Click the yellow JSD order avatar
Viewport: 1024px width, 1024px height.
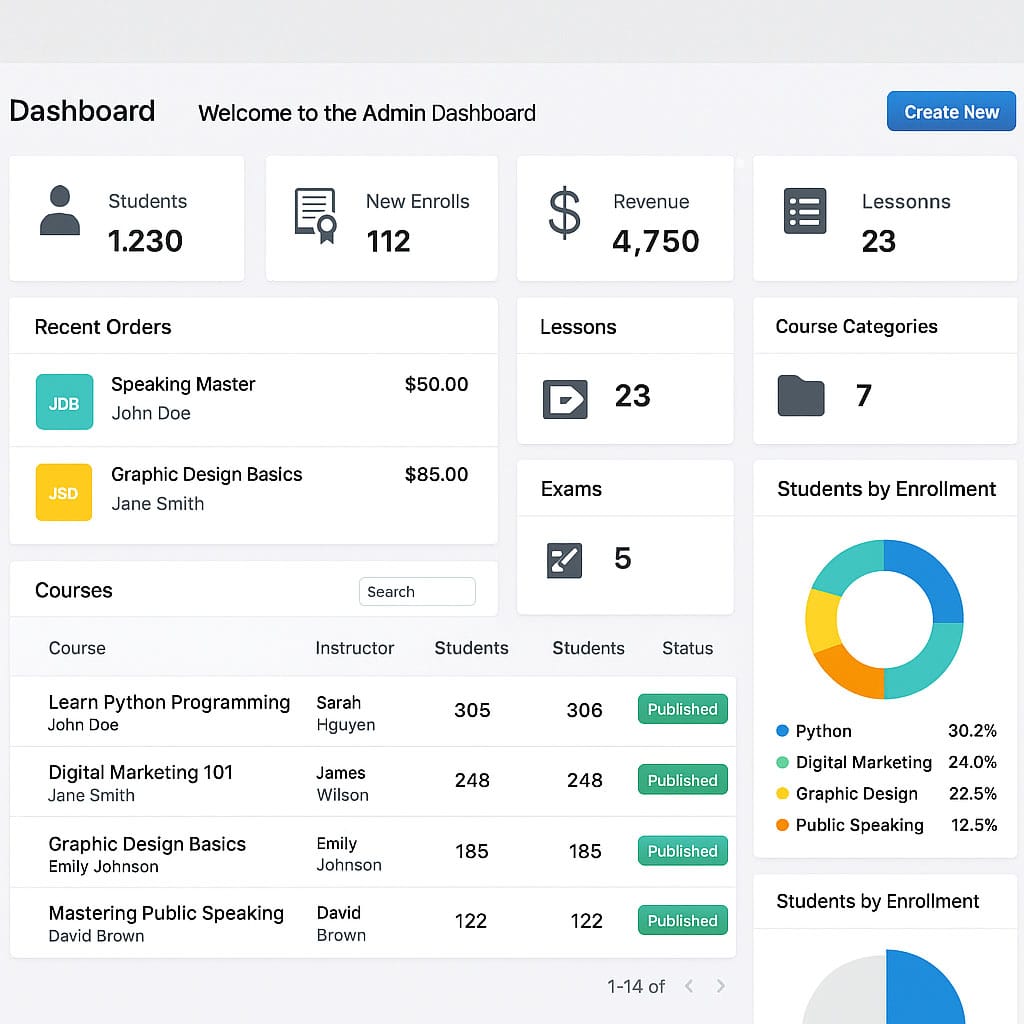point(63,492)
